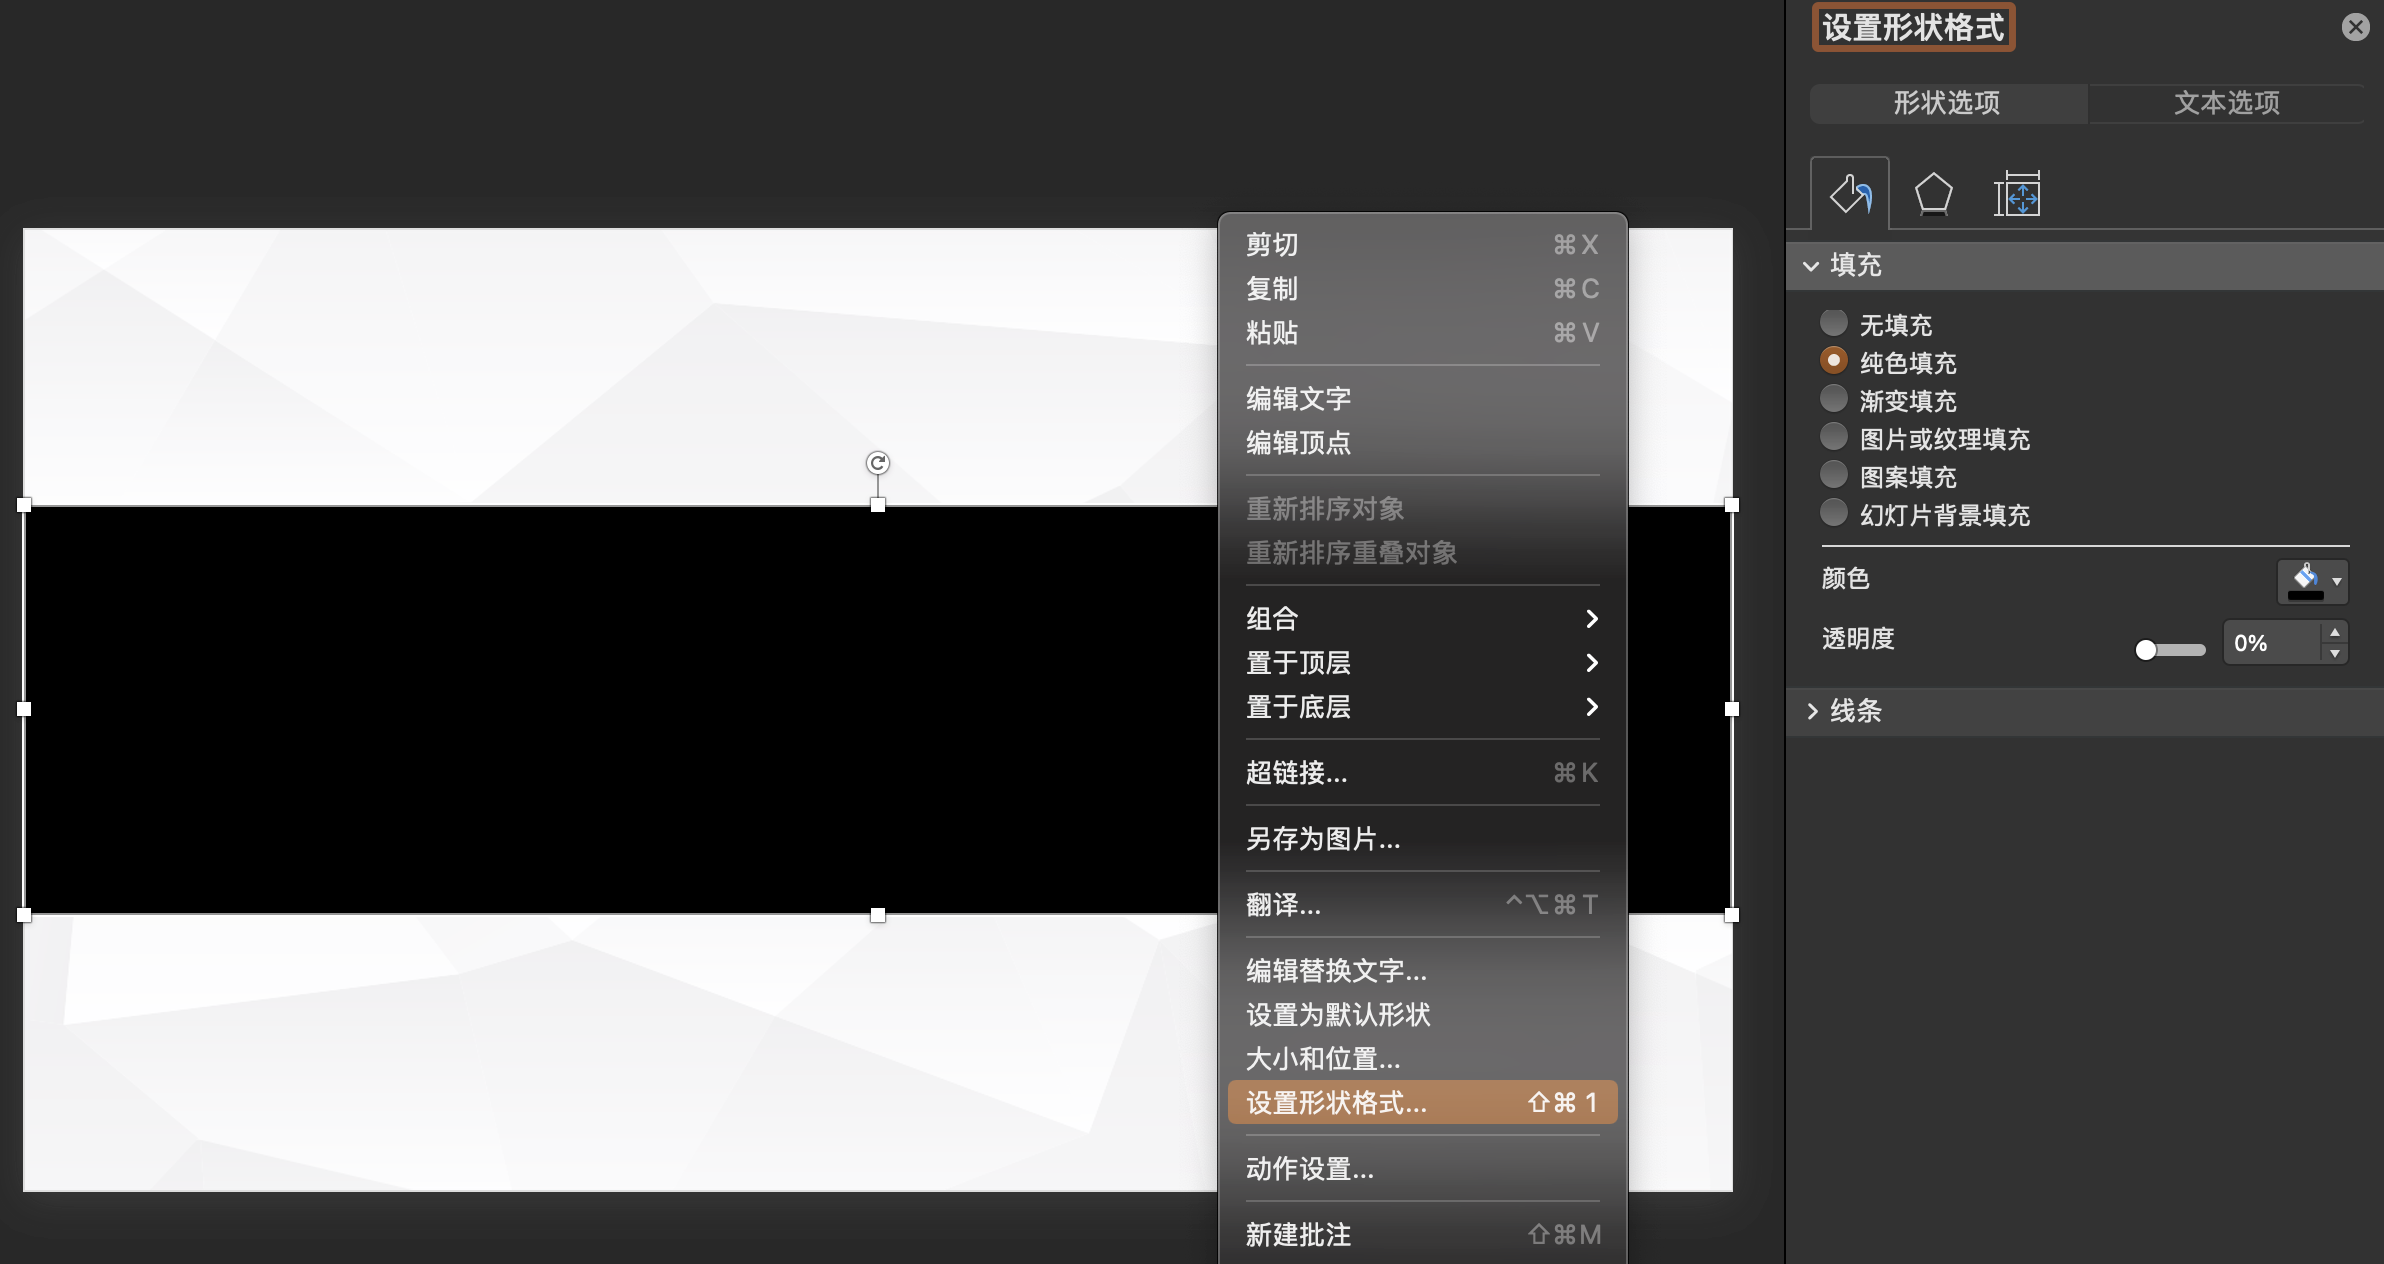Open the Size & Properties tab icon

pos(2017,194)
